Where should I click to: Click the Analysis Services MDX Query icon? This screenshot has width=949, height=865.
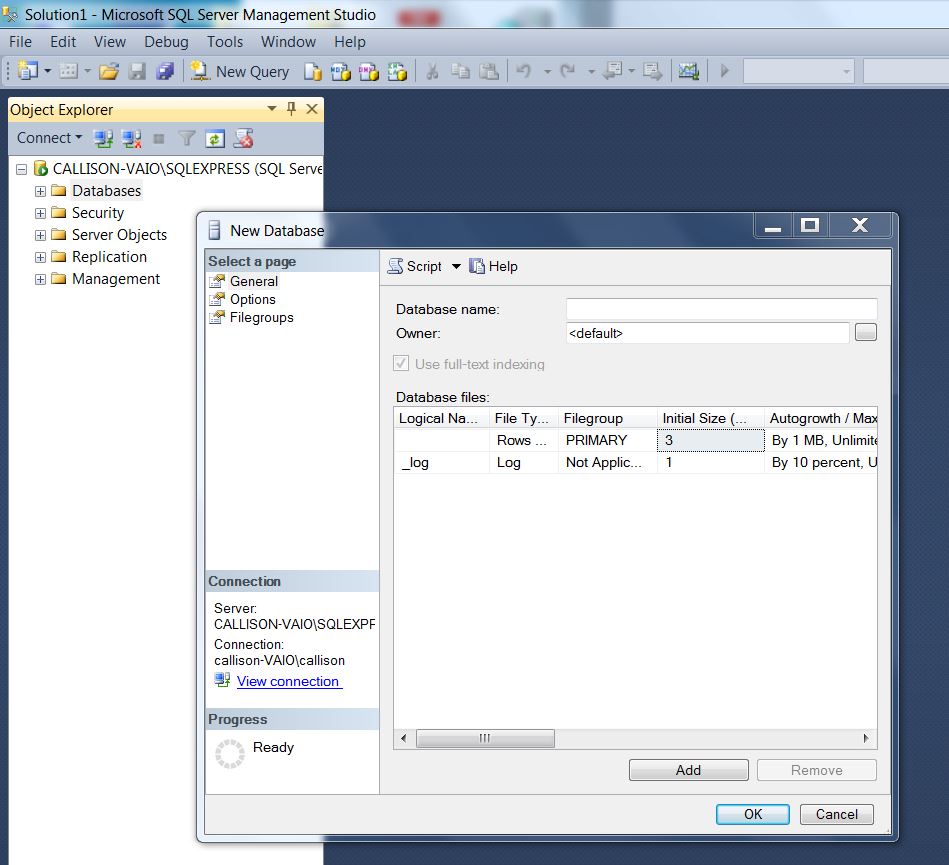[x=341, y=71]
